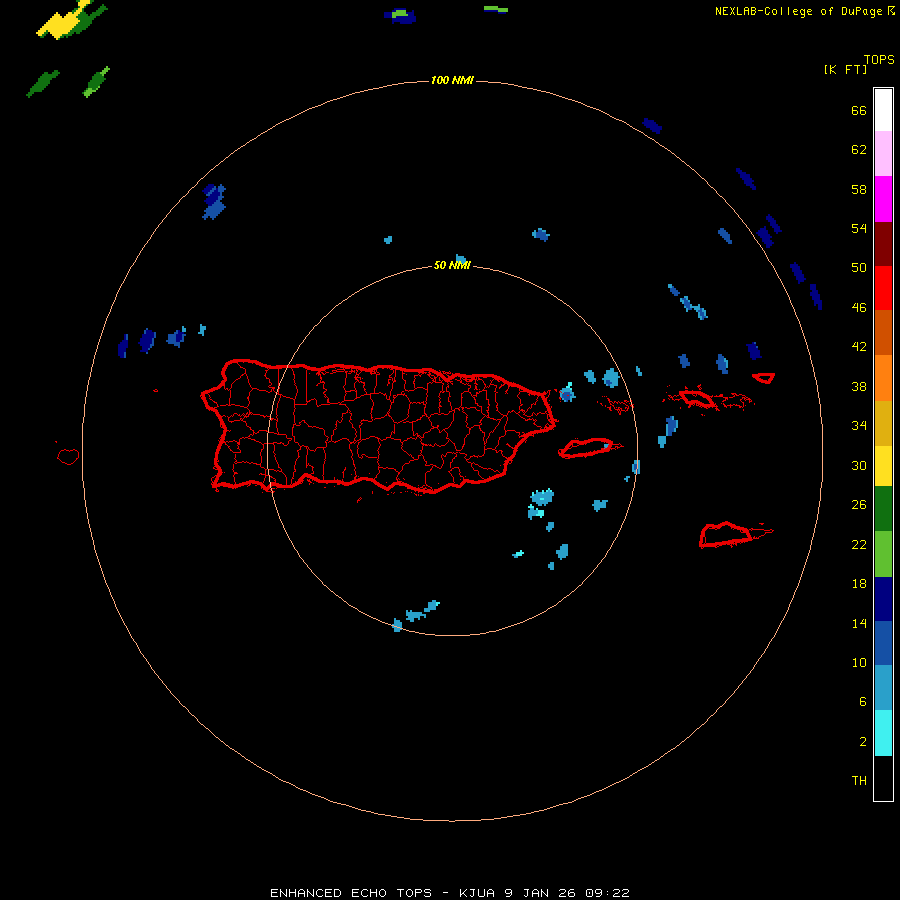900x900 pixels.
Task: Click the legend value '34'
Action: click(859, 425)
